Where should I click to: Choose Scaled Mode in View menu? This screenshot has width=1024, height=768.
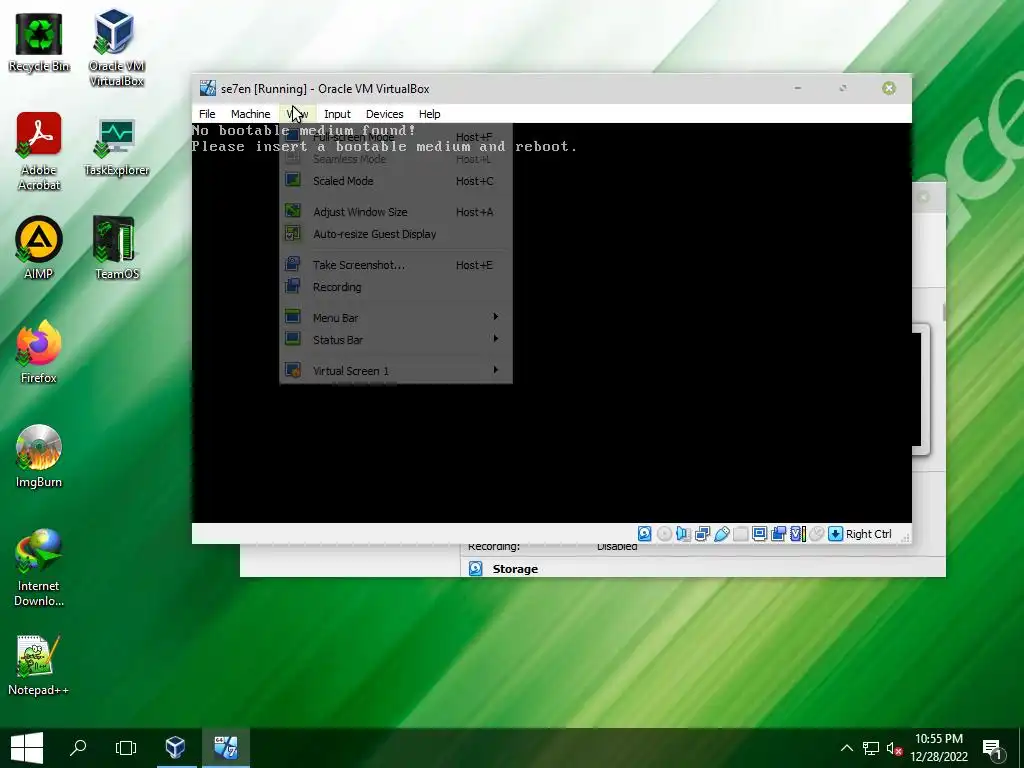396,181
